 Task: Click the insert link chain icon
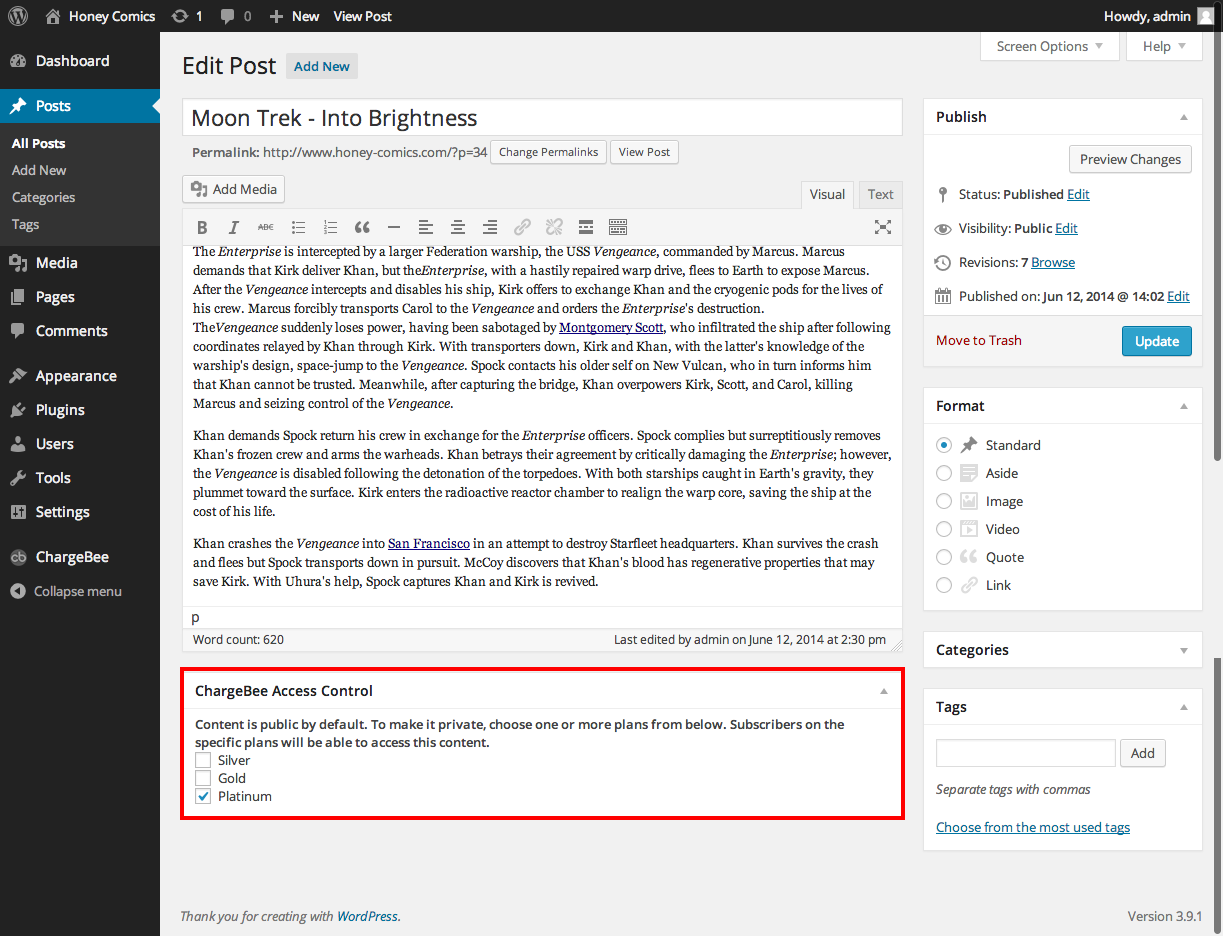(522, 227)
